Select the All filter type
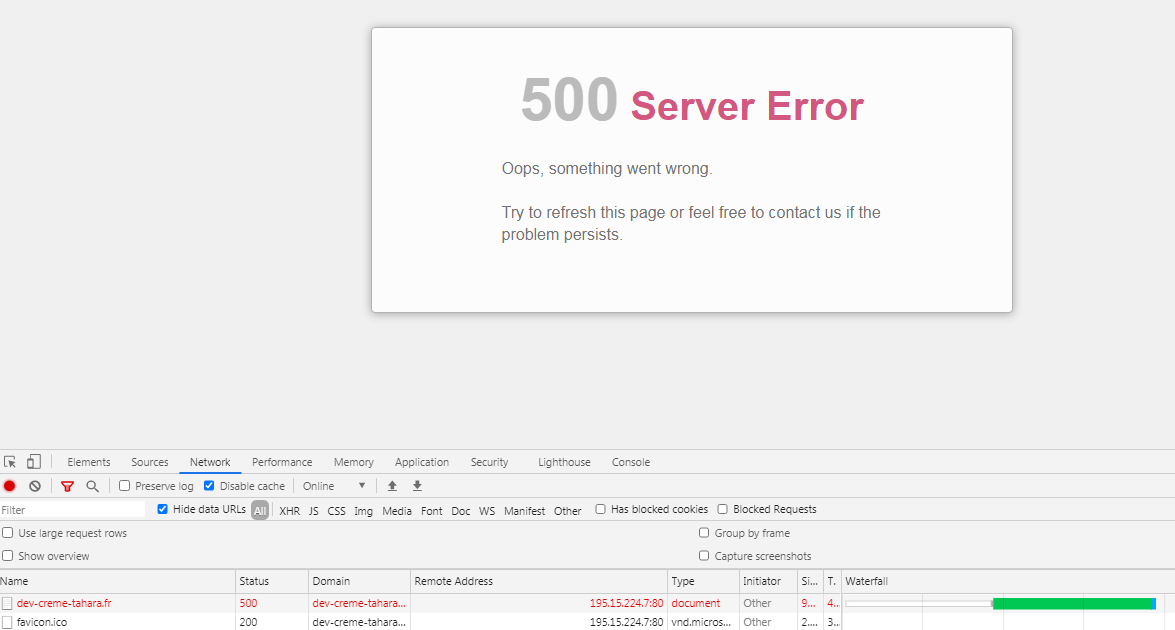The image size is (1175, 630). pos(260,510)
